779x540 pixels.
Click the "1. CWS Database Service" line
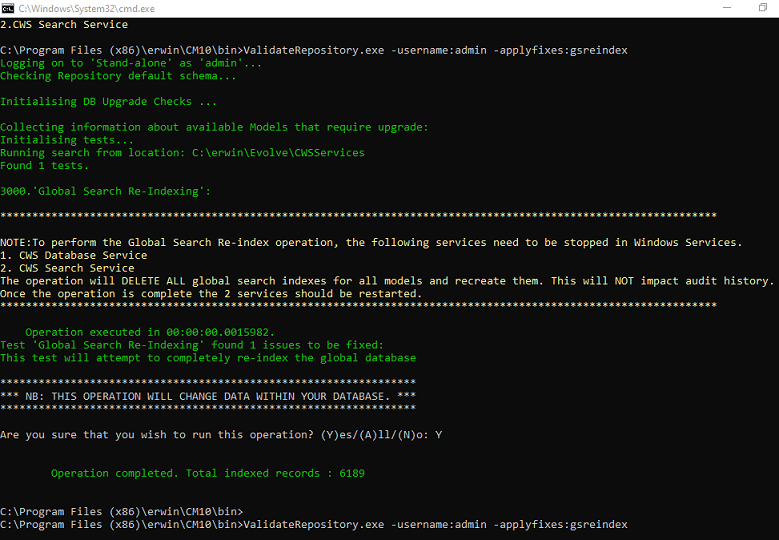73,255
